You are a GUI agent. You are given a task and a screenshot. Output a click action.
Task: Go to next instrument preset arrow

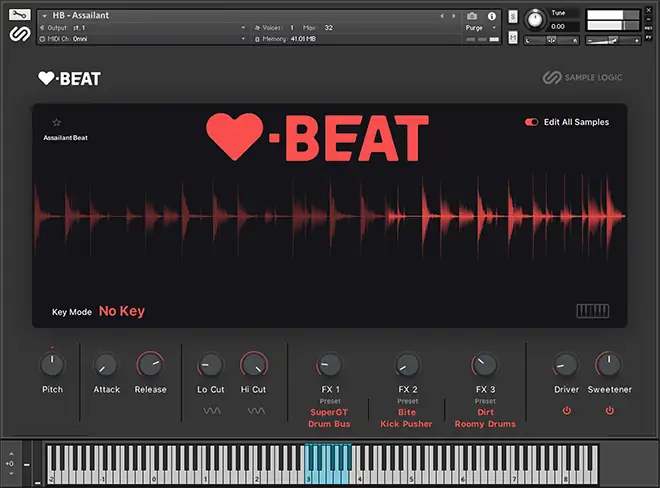click(x=453, y=16)
